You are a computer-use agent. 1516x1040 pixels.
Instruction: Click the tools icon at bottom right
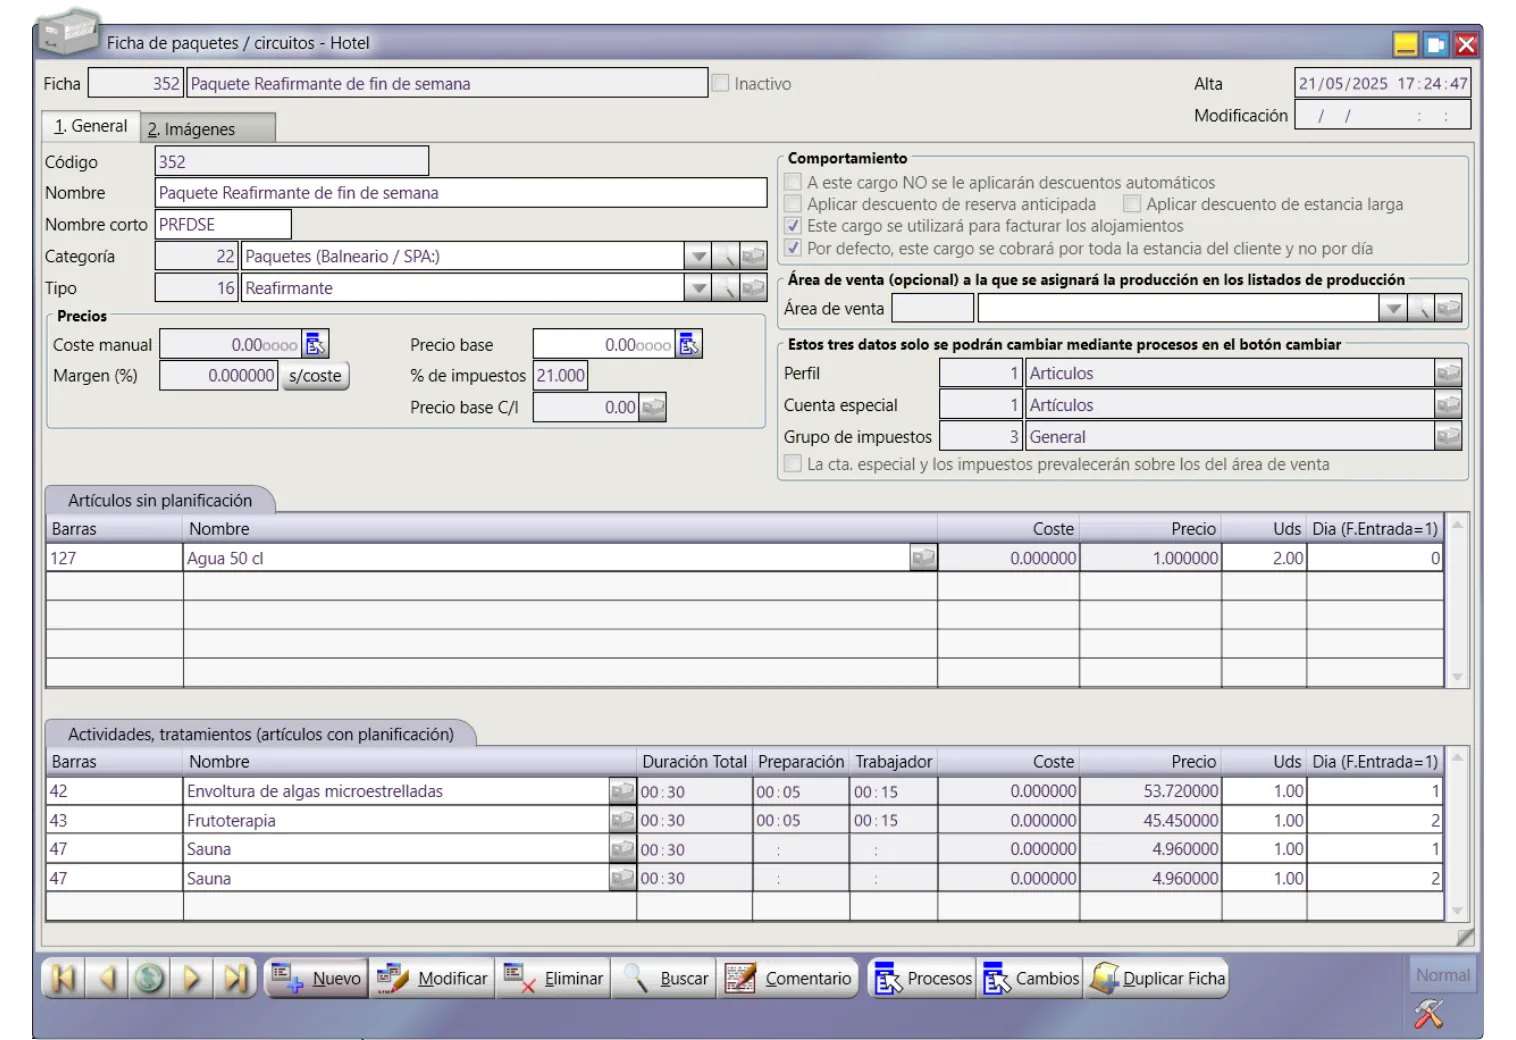tap(1428, 1014)
